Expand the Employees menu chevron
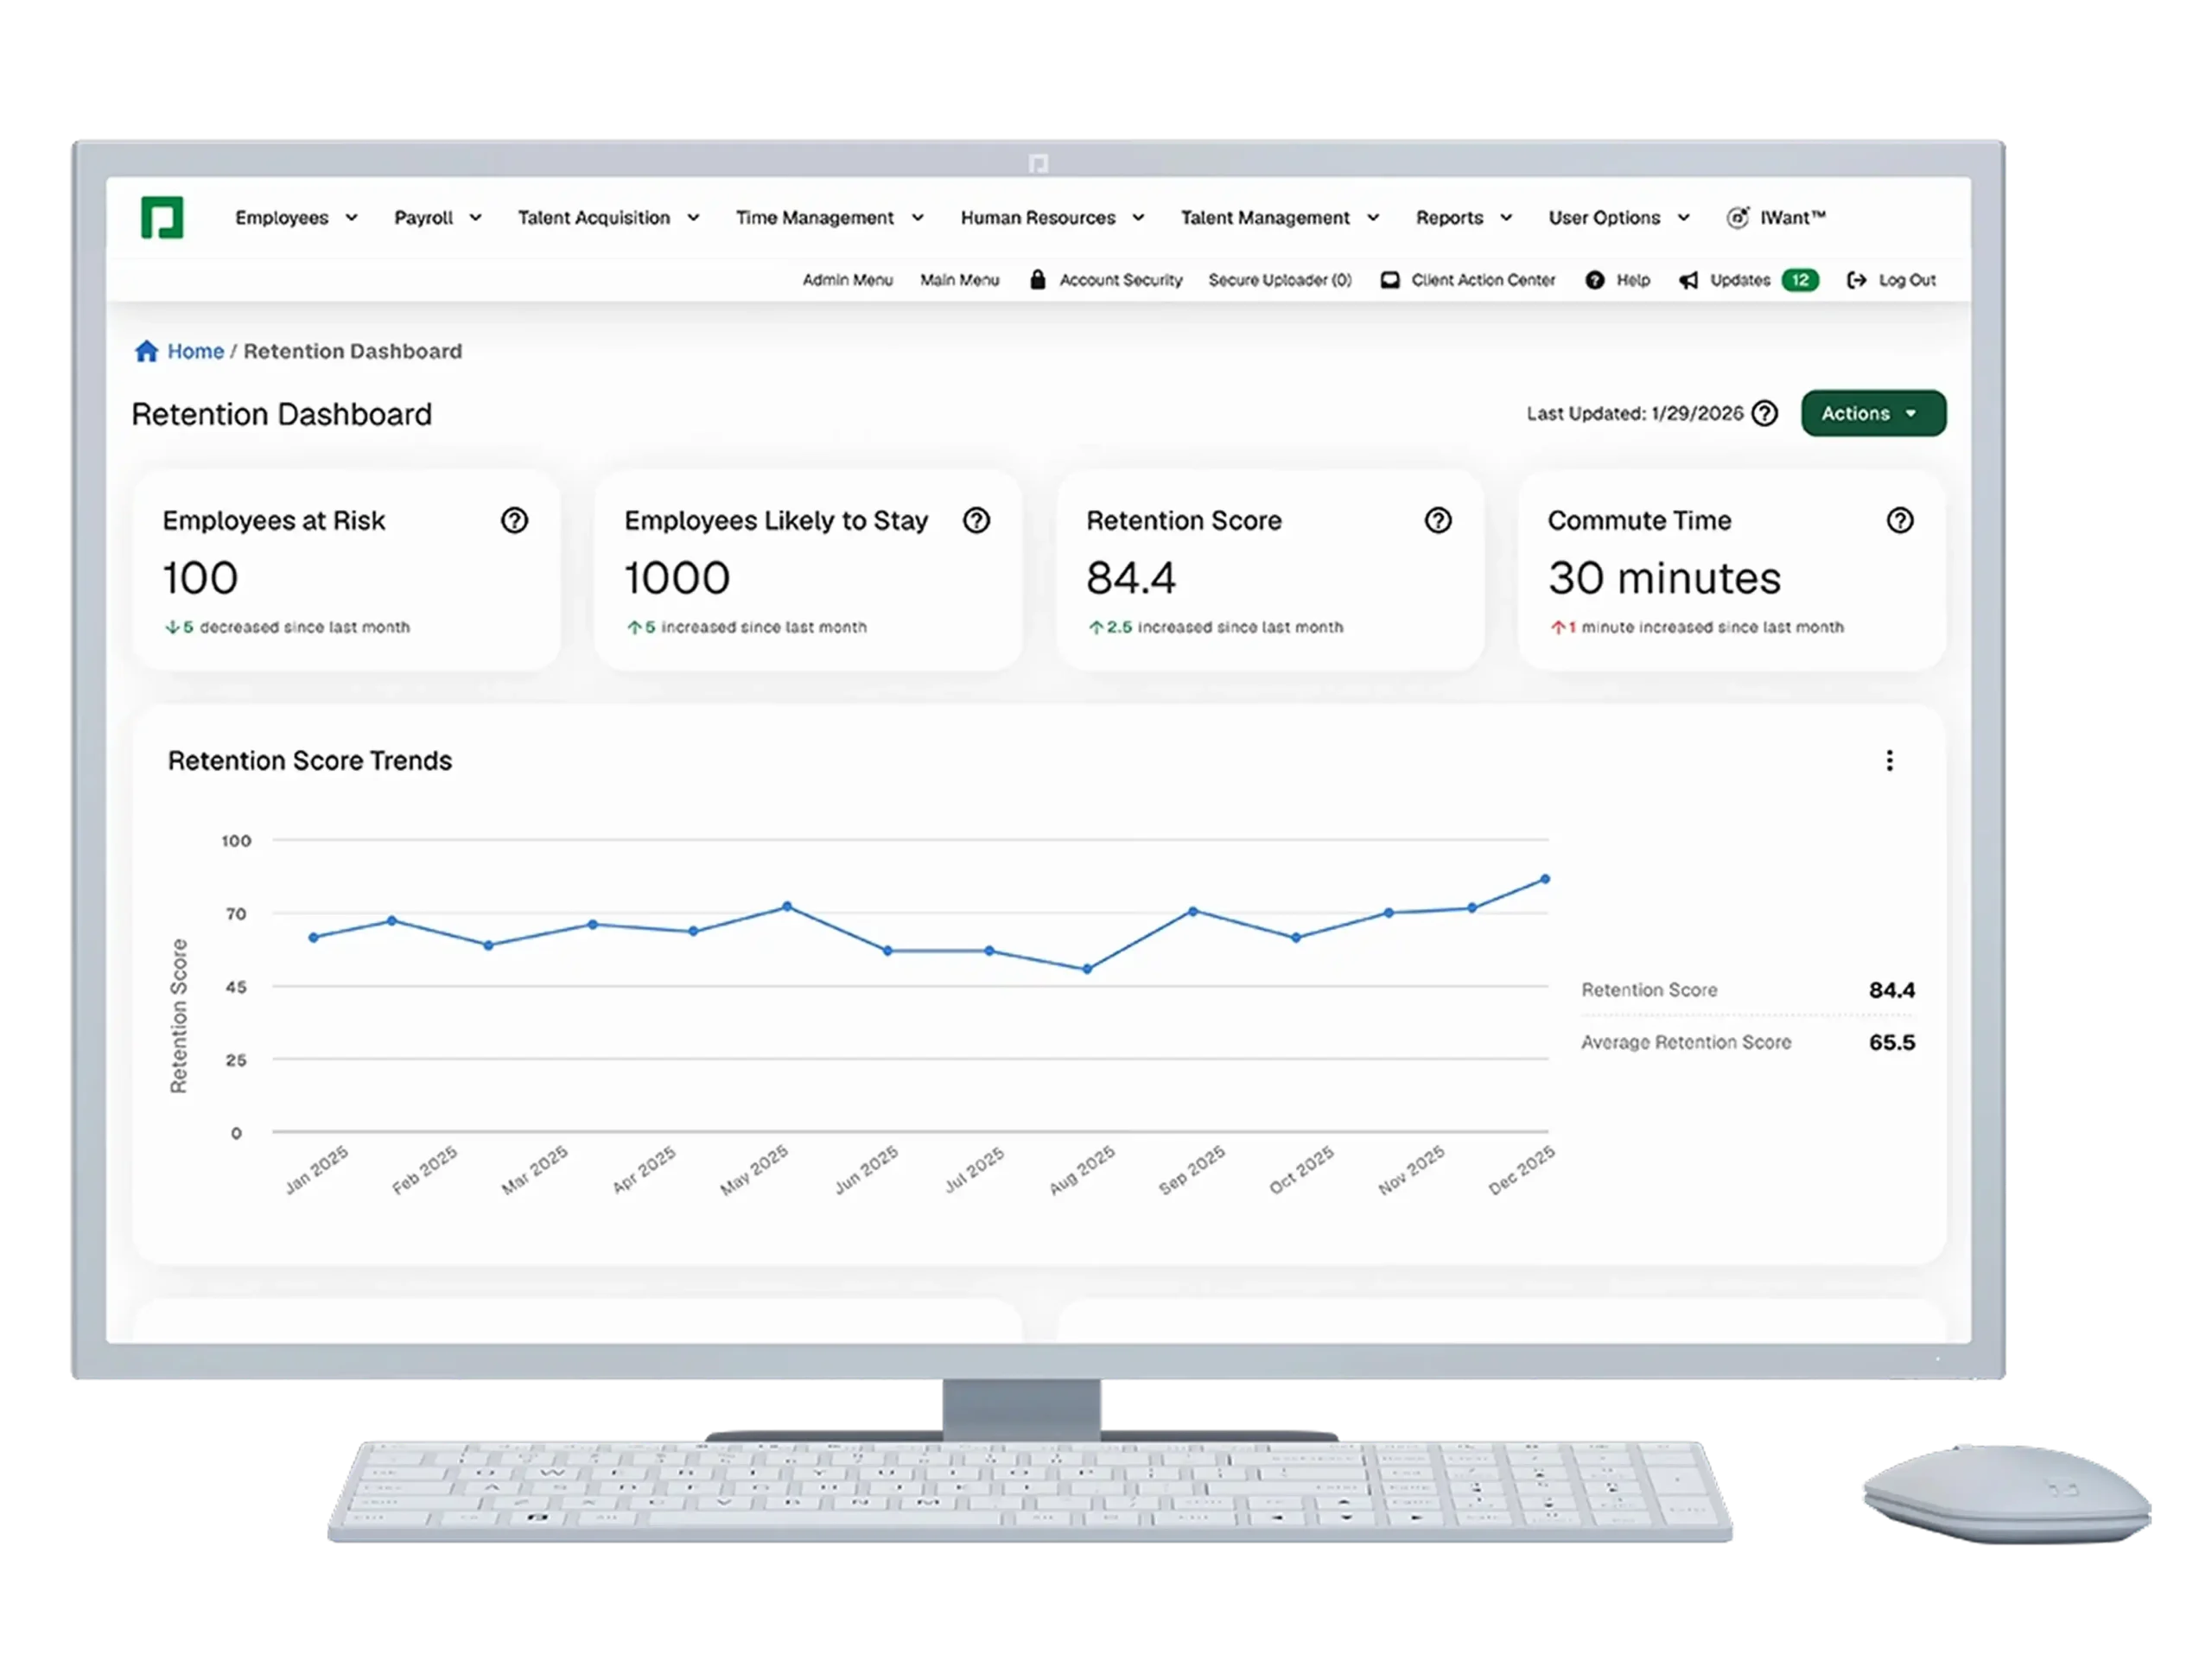Screen dimensions: 2212x1680 click(351, 218)
